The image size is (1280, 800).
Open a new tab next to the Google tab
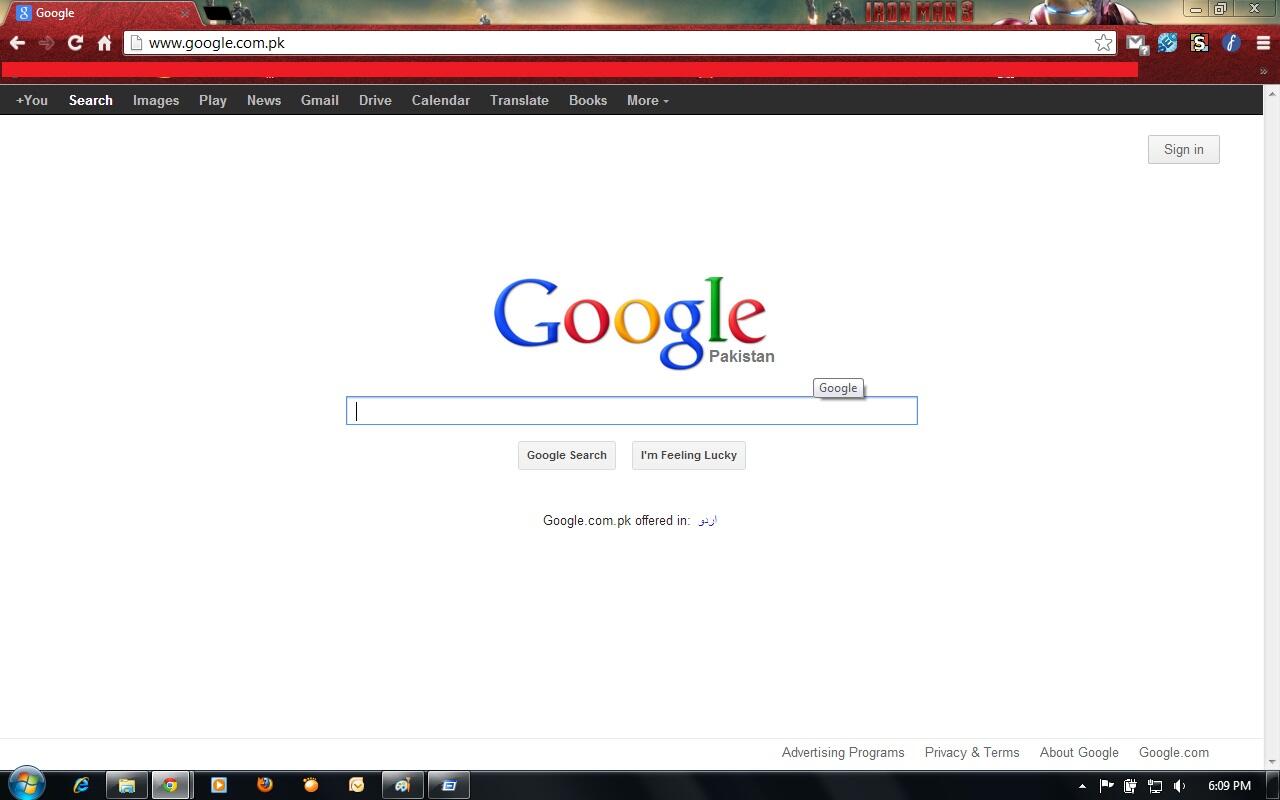pos(217,14)
